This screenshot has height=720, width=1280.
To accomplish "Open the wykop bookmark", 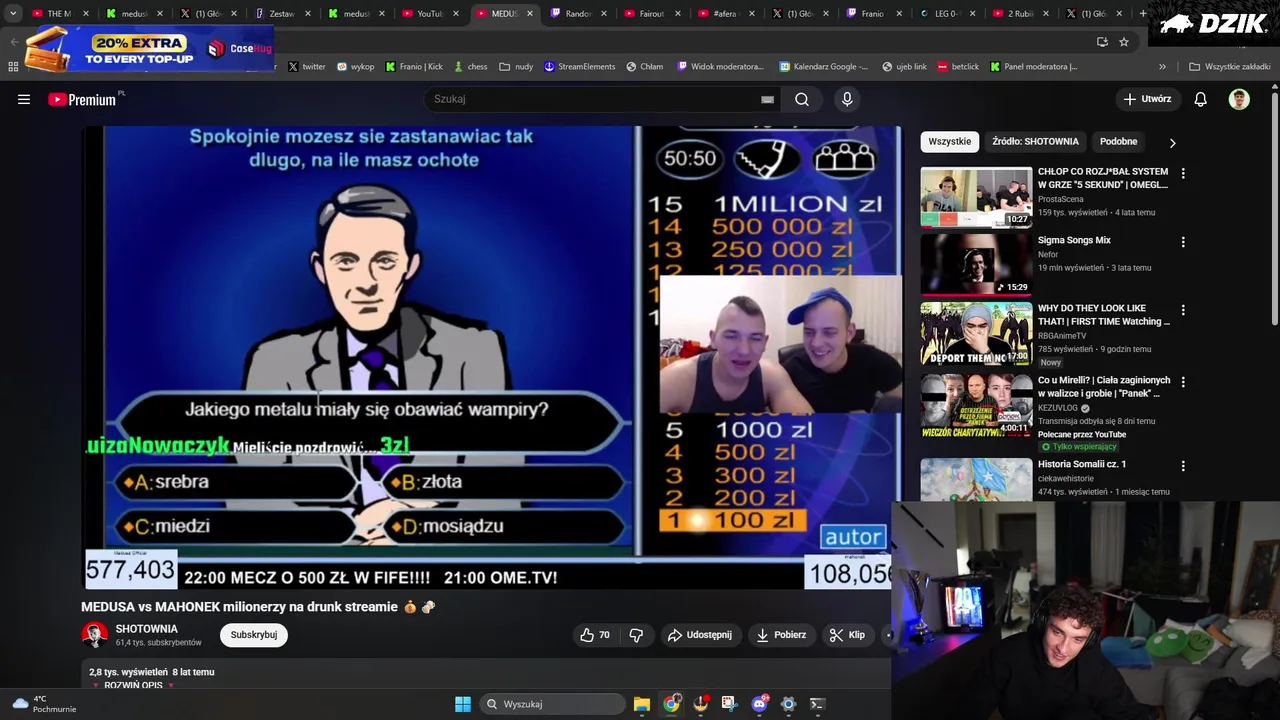I will click(x=355, y=67).
